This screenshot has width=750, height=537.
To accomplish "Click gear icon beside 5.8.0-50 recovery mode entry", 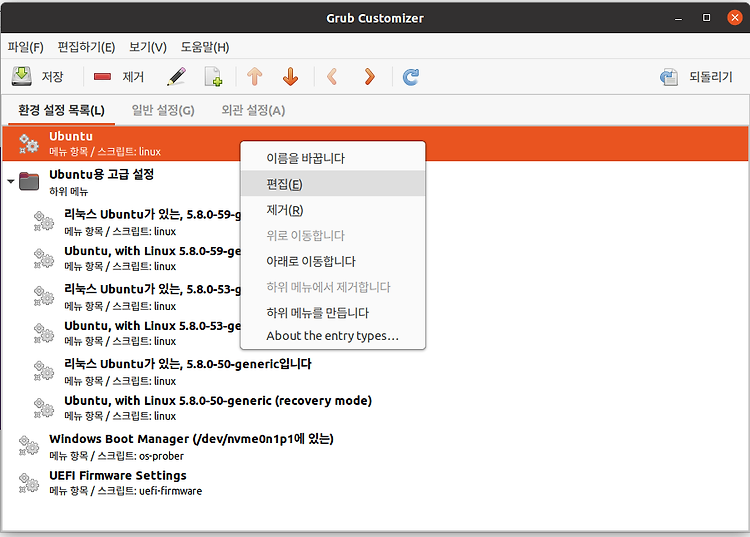I will point(44,408).
